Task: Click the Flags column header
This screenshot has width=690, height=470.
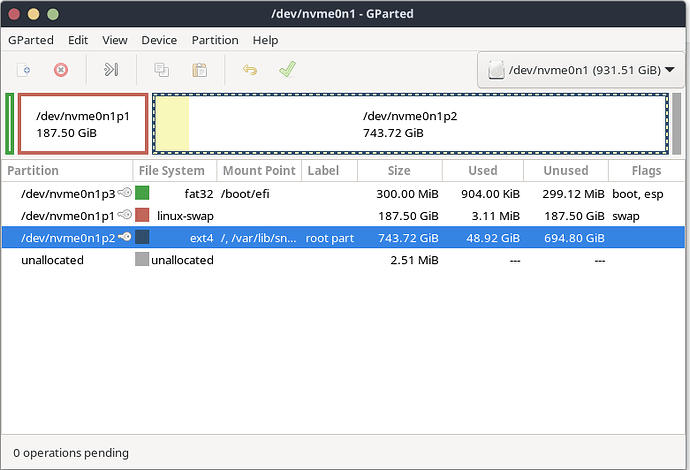Action: point(646,171)
